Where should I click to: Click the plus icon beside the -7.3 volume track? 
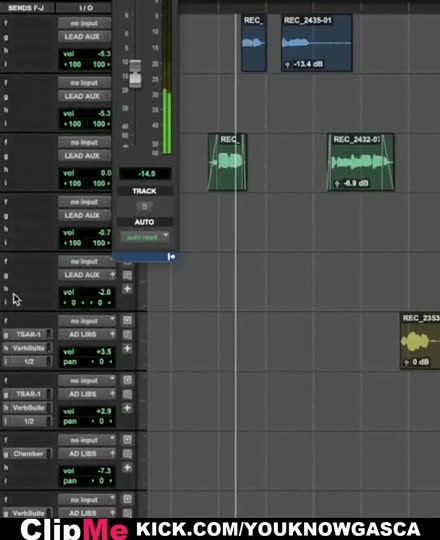[x=127, y=467]
